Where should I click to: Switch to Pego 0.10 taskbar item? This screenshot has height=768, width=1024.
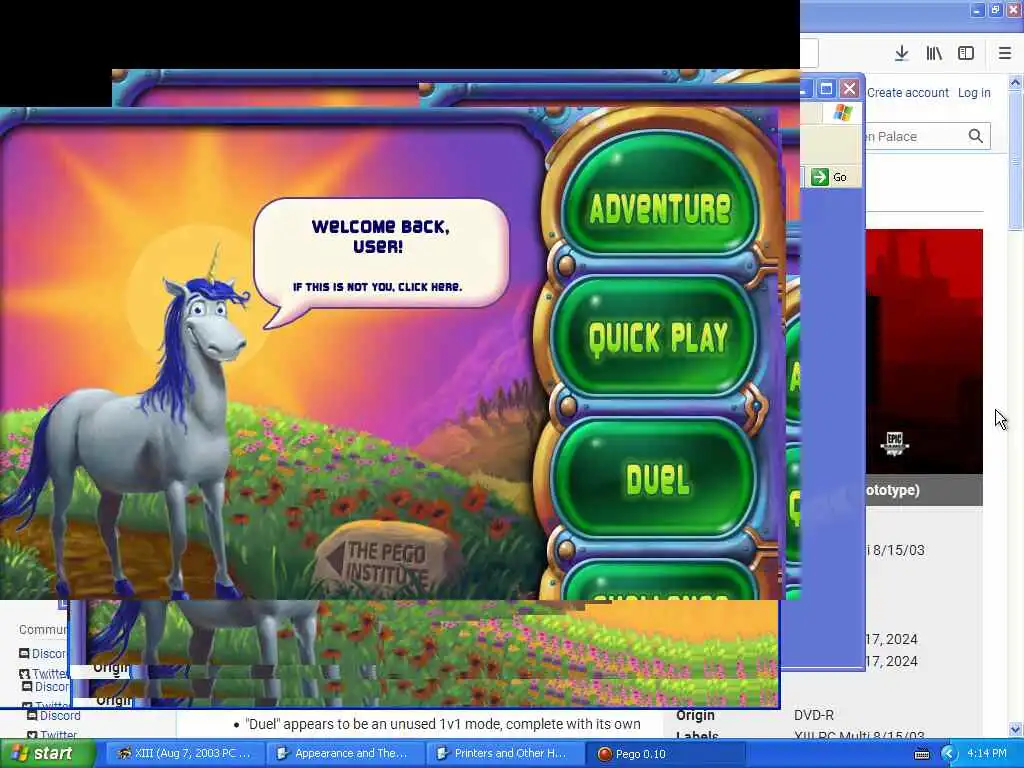tap(663, 754)
